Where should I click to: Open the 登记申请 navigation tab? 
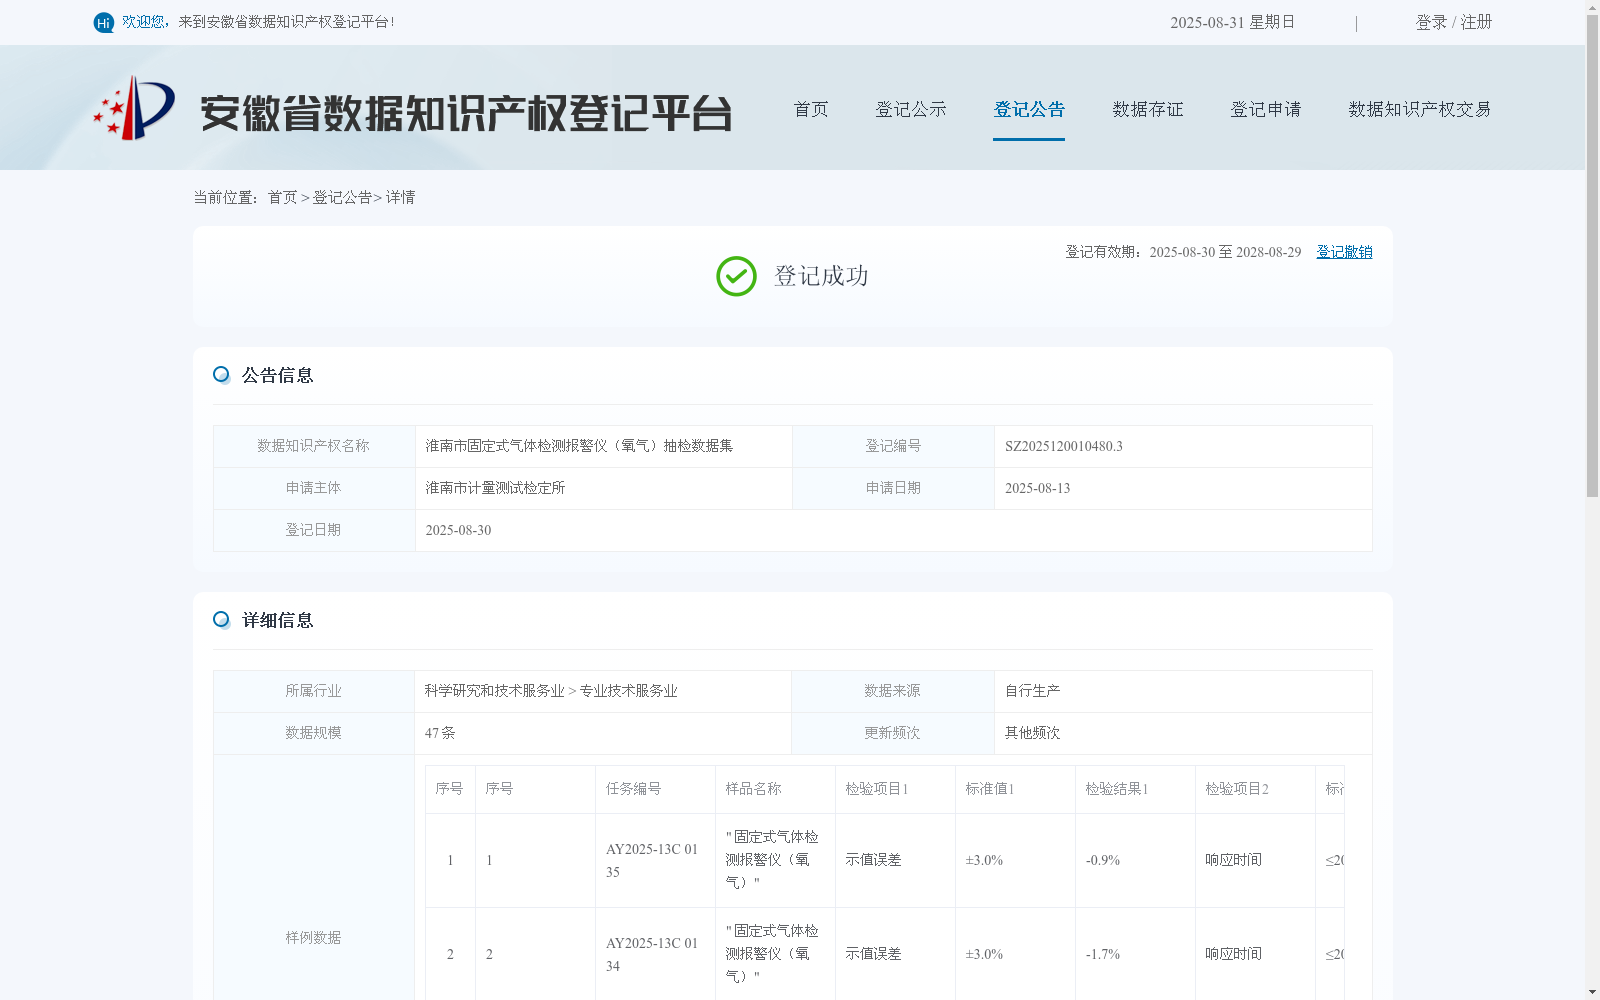1266,109
